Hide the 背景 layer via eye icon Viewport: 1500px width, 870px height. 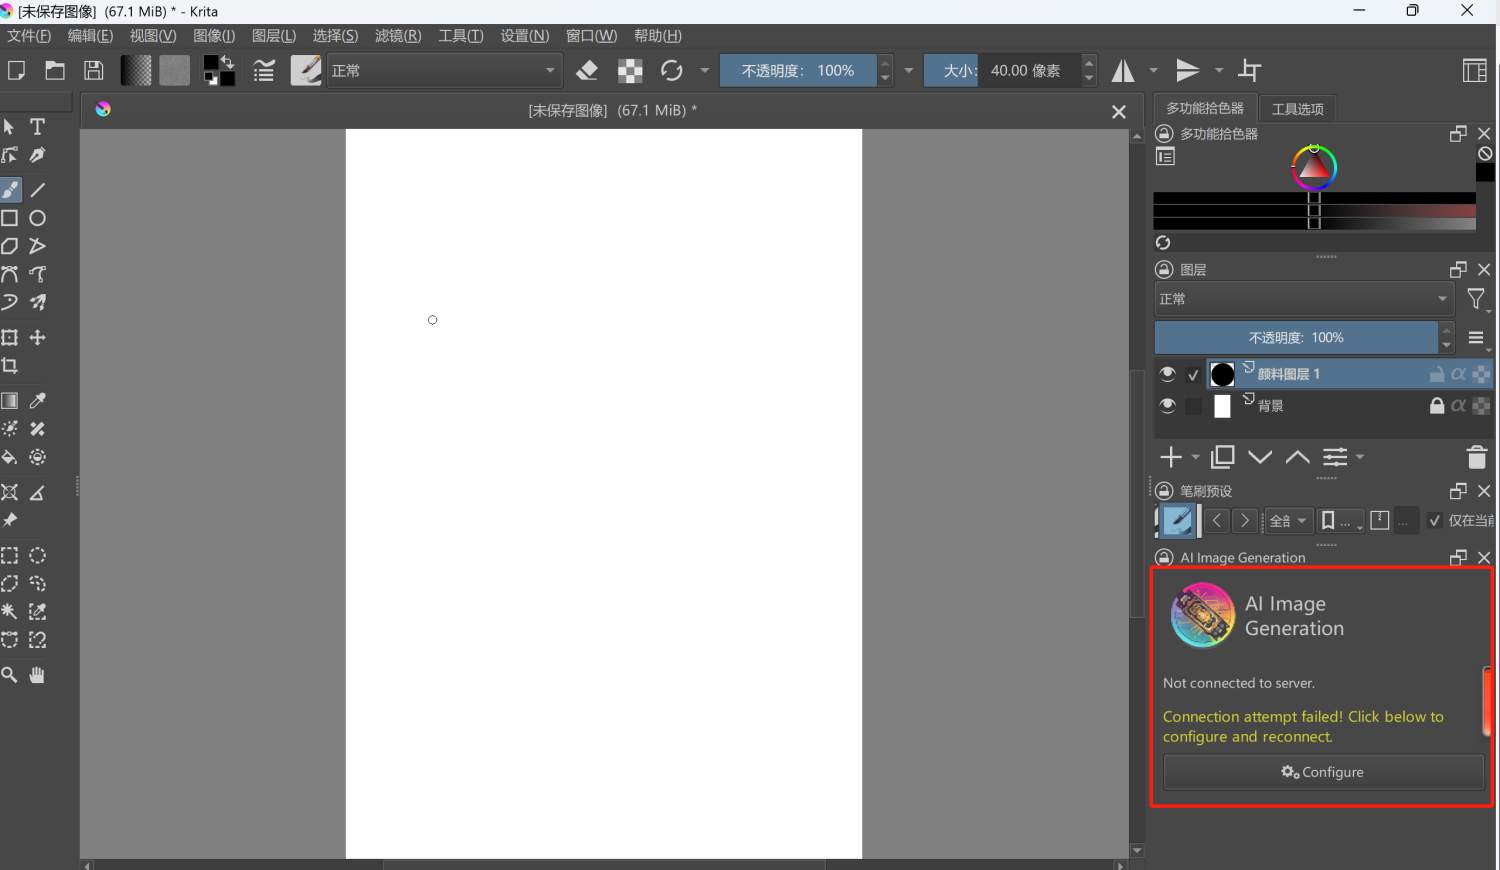(x=1167, y=406)
